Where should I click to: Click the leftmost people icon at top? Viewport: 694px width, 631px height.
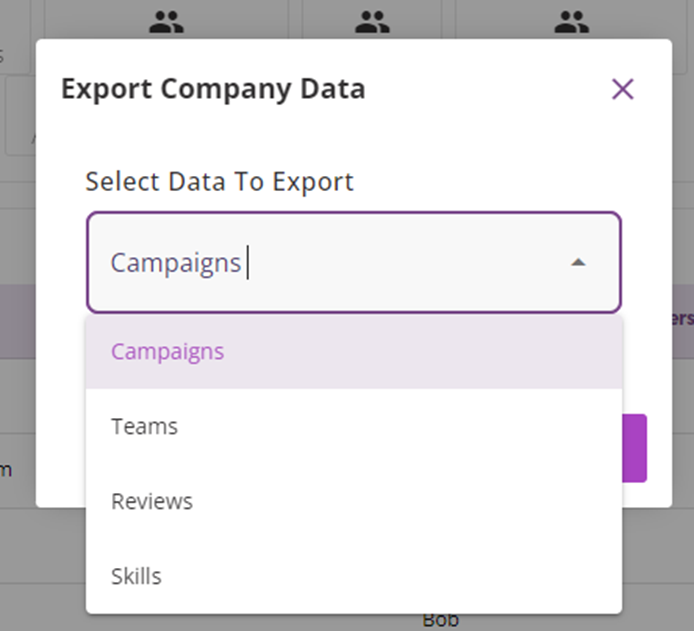pos(166,22)
